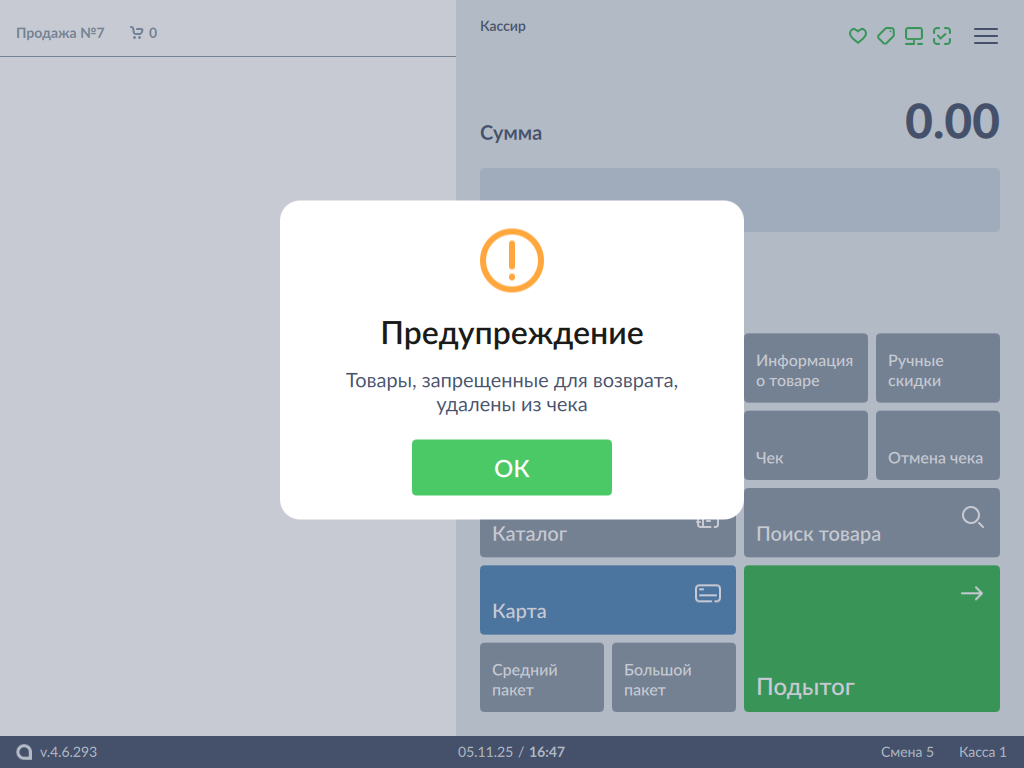
Task: Click the logo icon beside version number
Action: point(24,752)
